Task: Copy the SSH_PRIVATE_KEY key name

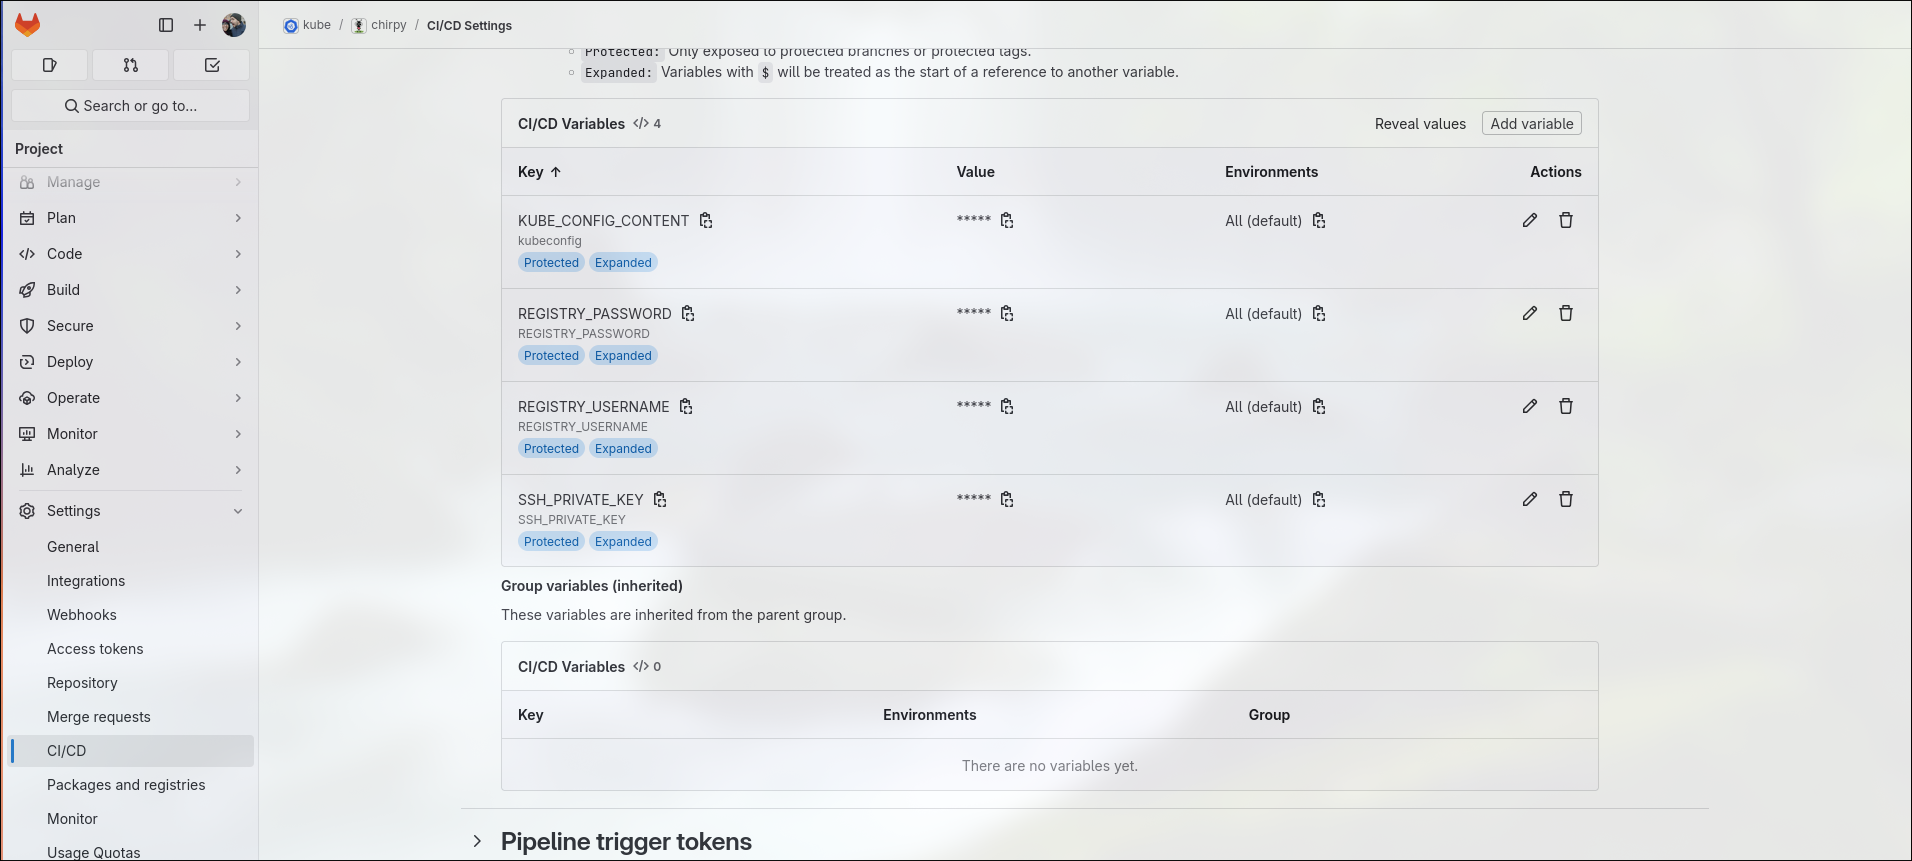Action: coord(660,499)
